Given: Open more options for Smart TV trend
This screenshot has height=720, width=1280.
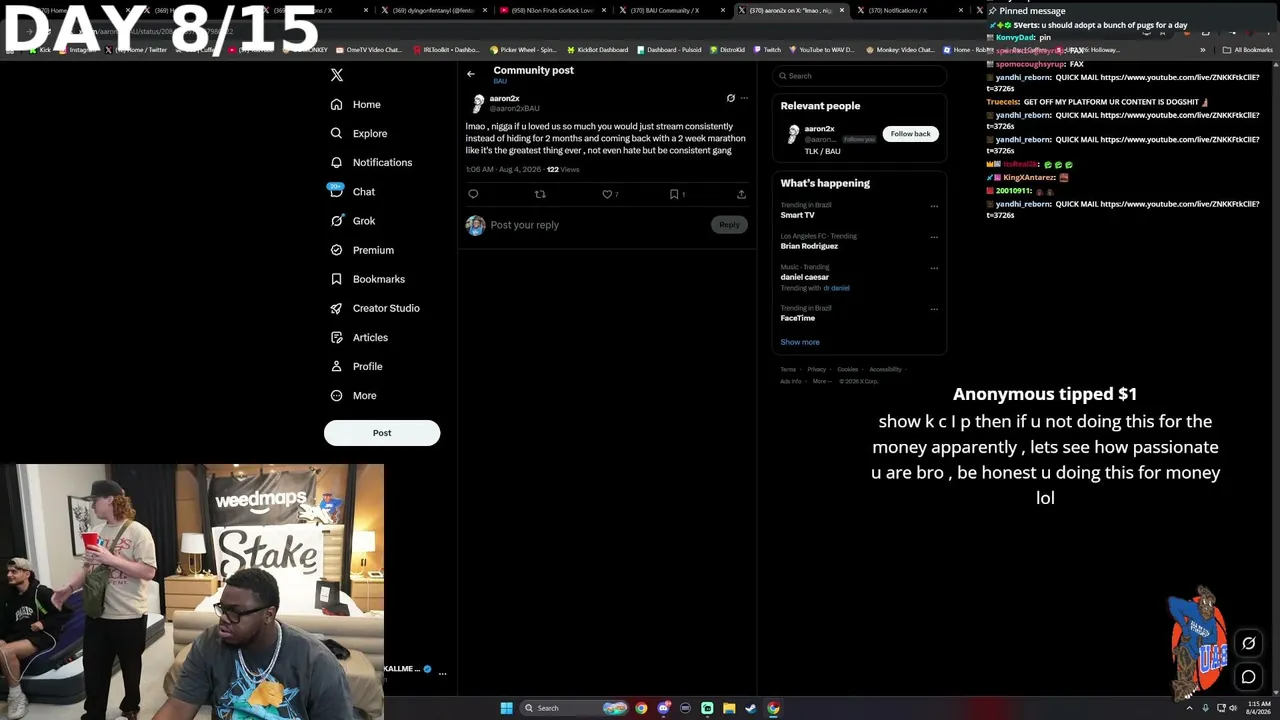Looking at the screenshot, I should pos(934,206).
